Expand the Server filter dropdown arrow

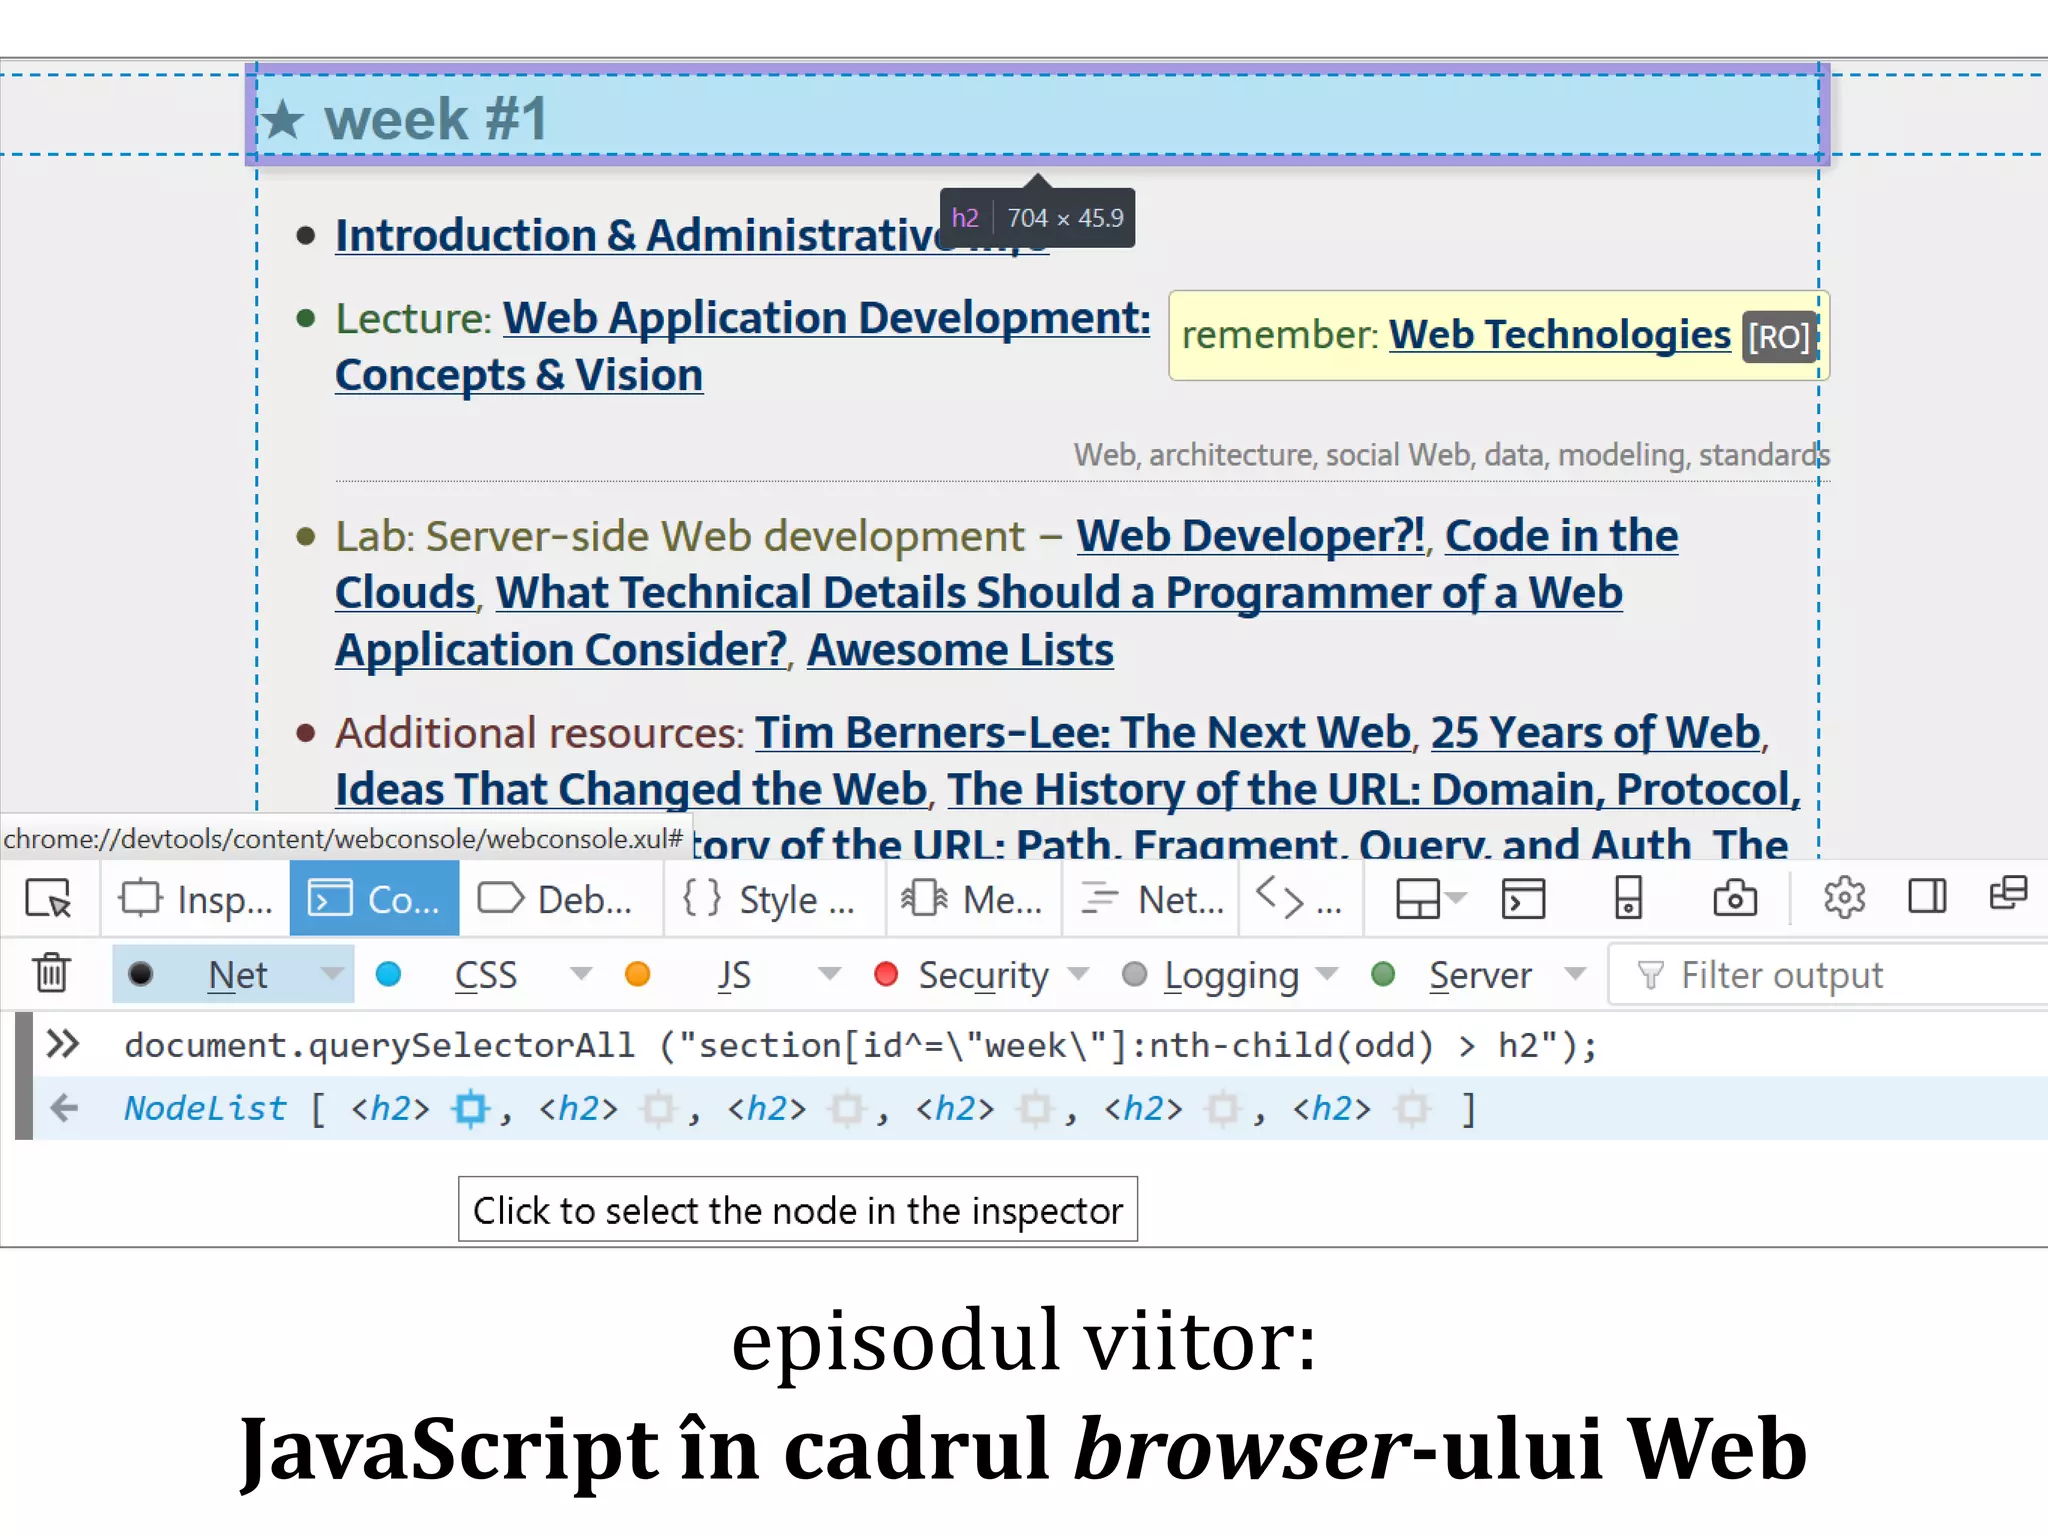(x=1575, y=973)
